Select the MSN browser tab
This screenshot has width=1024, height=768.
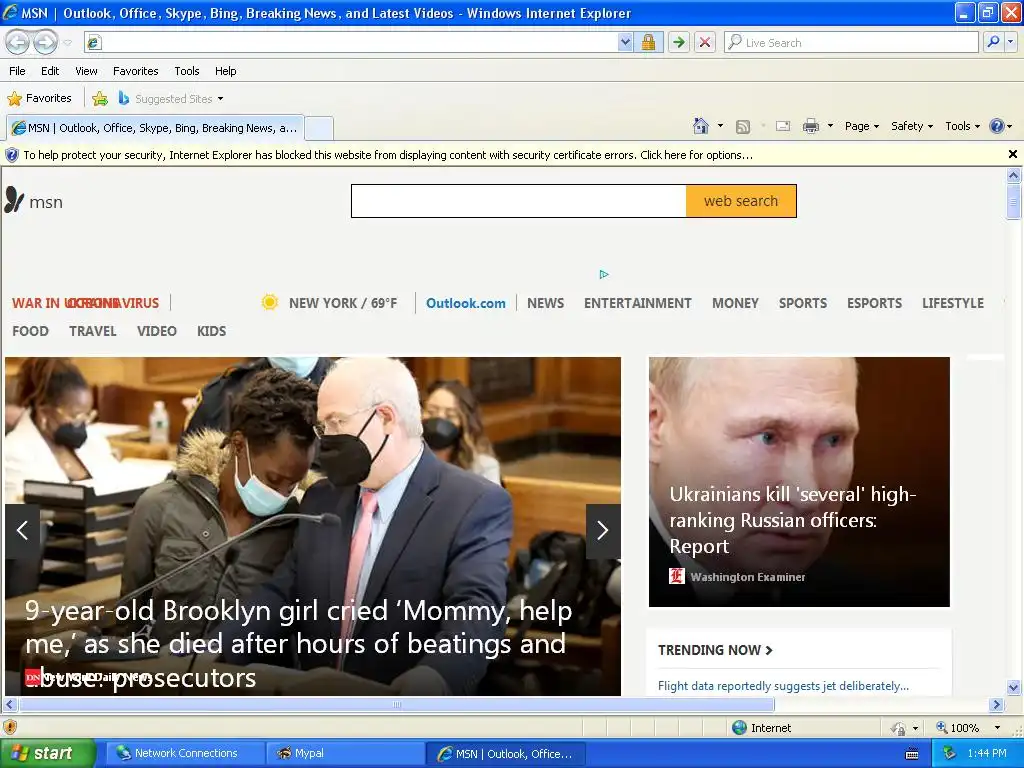pos(155,128)
